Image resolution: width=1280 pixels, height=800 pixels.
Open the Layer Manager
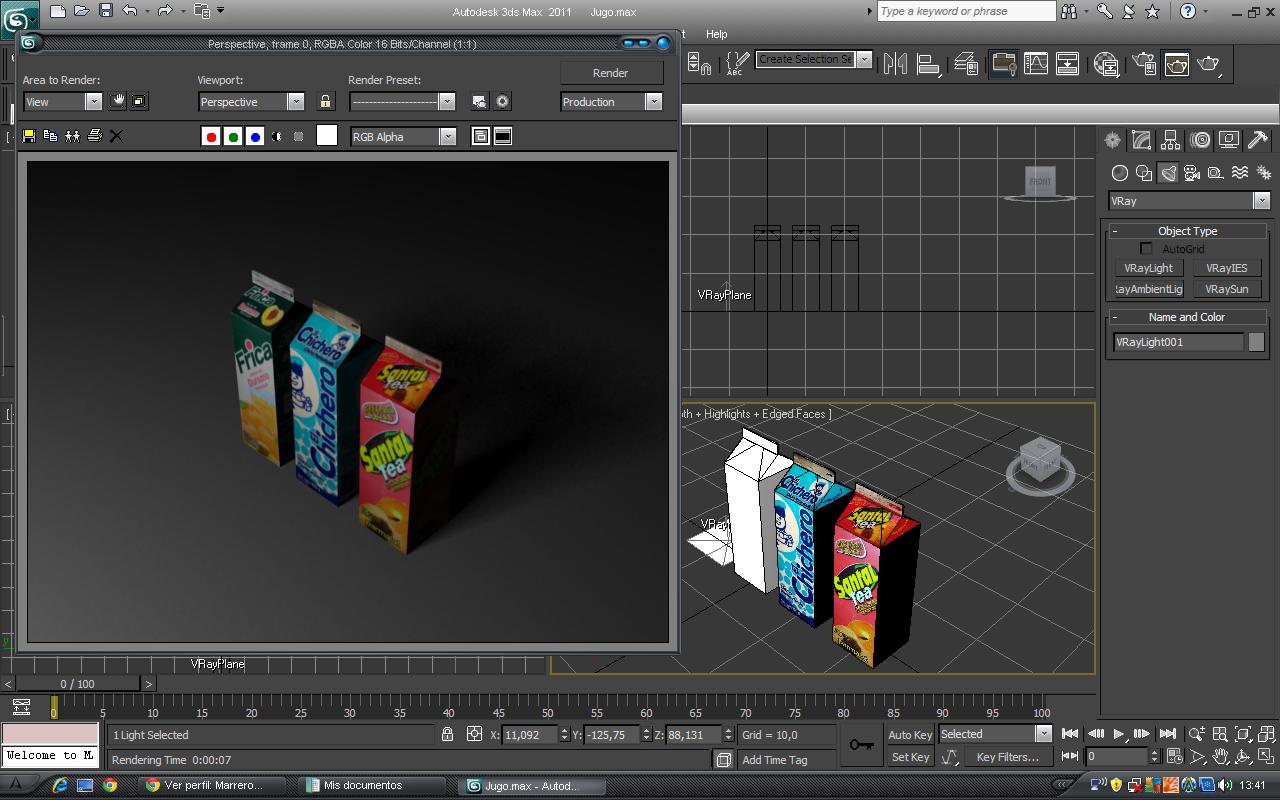[x=966, y=63]
